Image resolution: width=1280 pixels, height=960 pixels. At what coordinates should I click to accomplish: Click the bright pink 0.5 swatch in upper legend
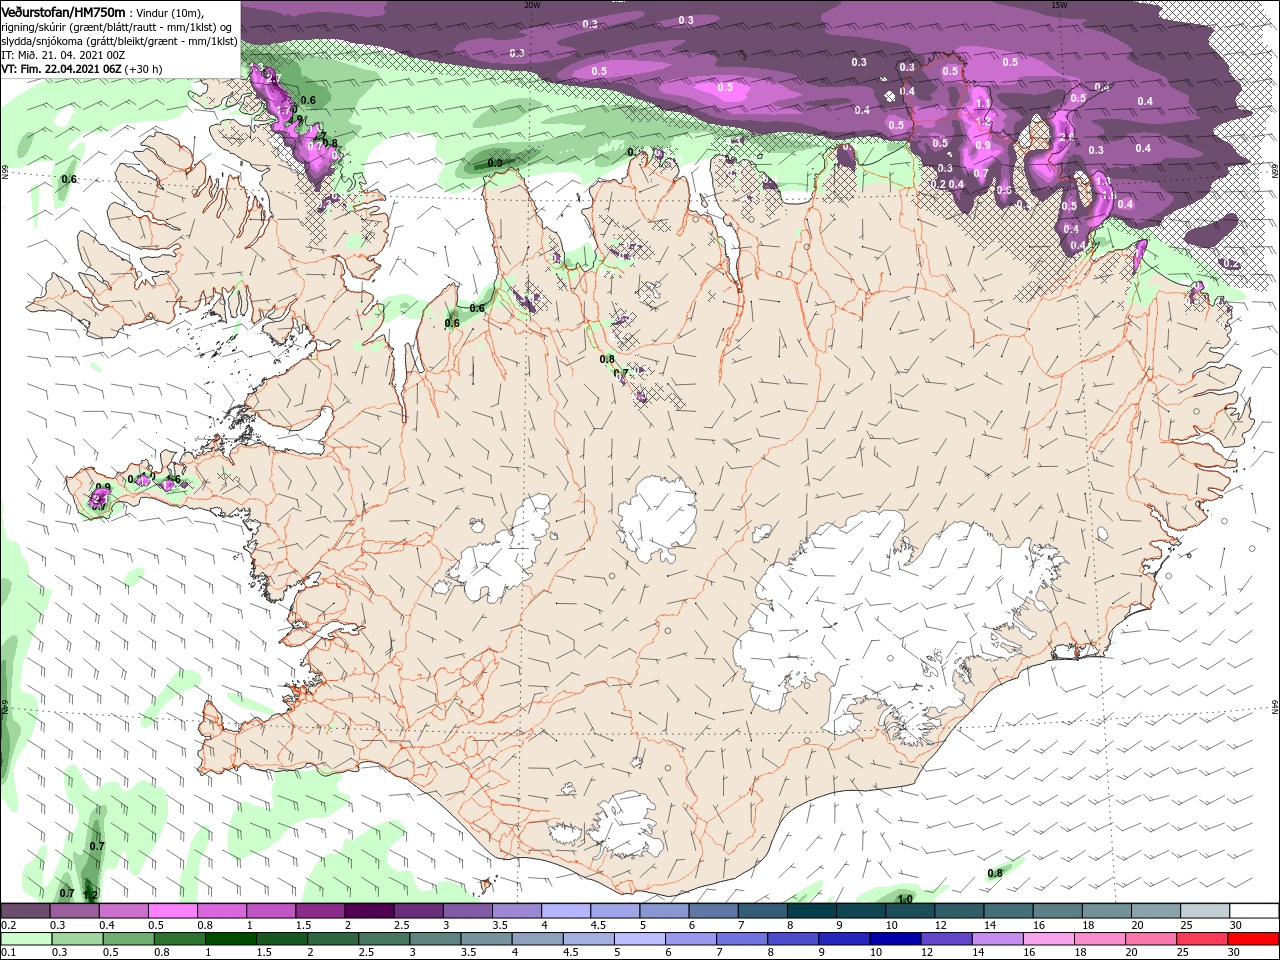pos(172,911)
